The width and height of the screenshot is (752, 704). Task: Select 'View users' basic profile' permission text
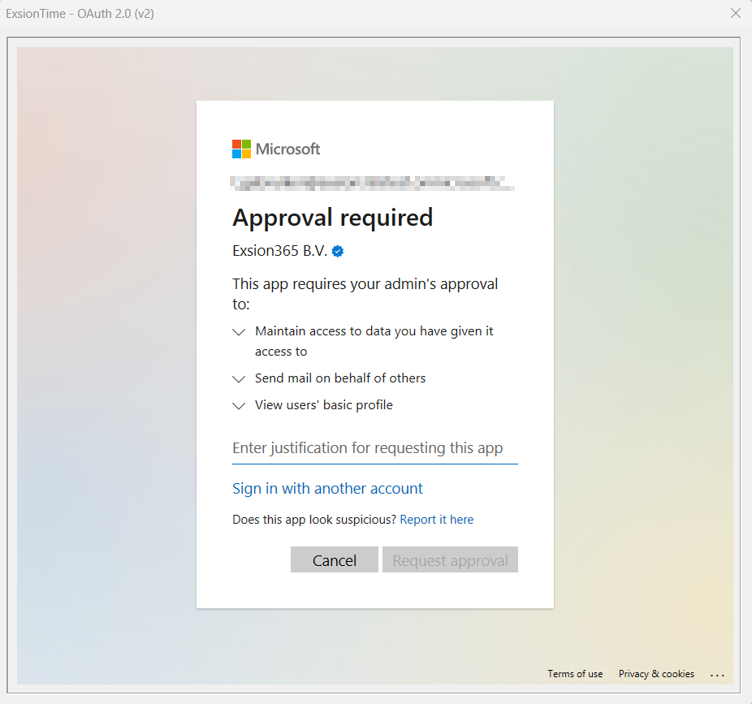[323, 406]
